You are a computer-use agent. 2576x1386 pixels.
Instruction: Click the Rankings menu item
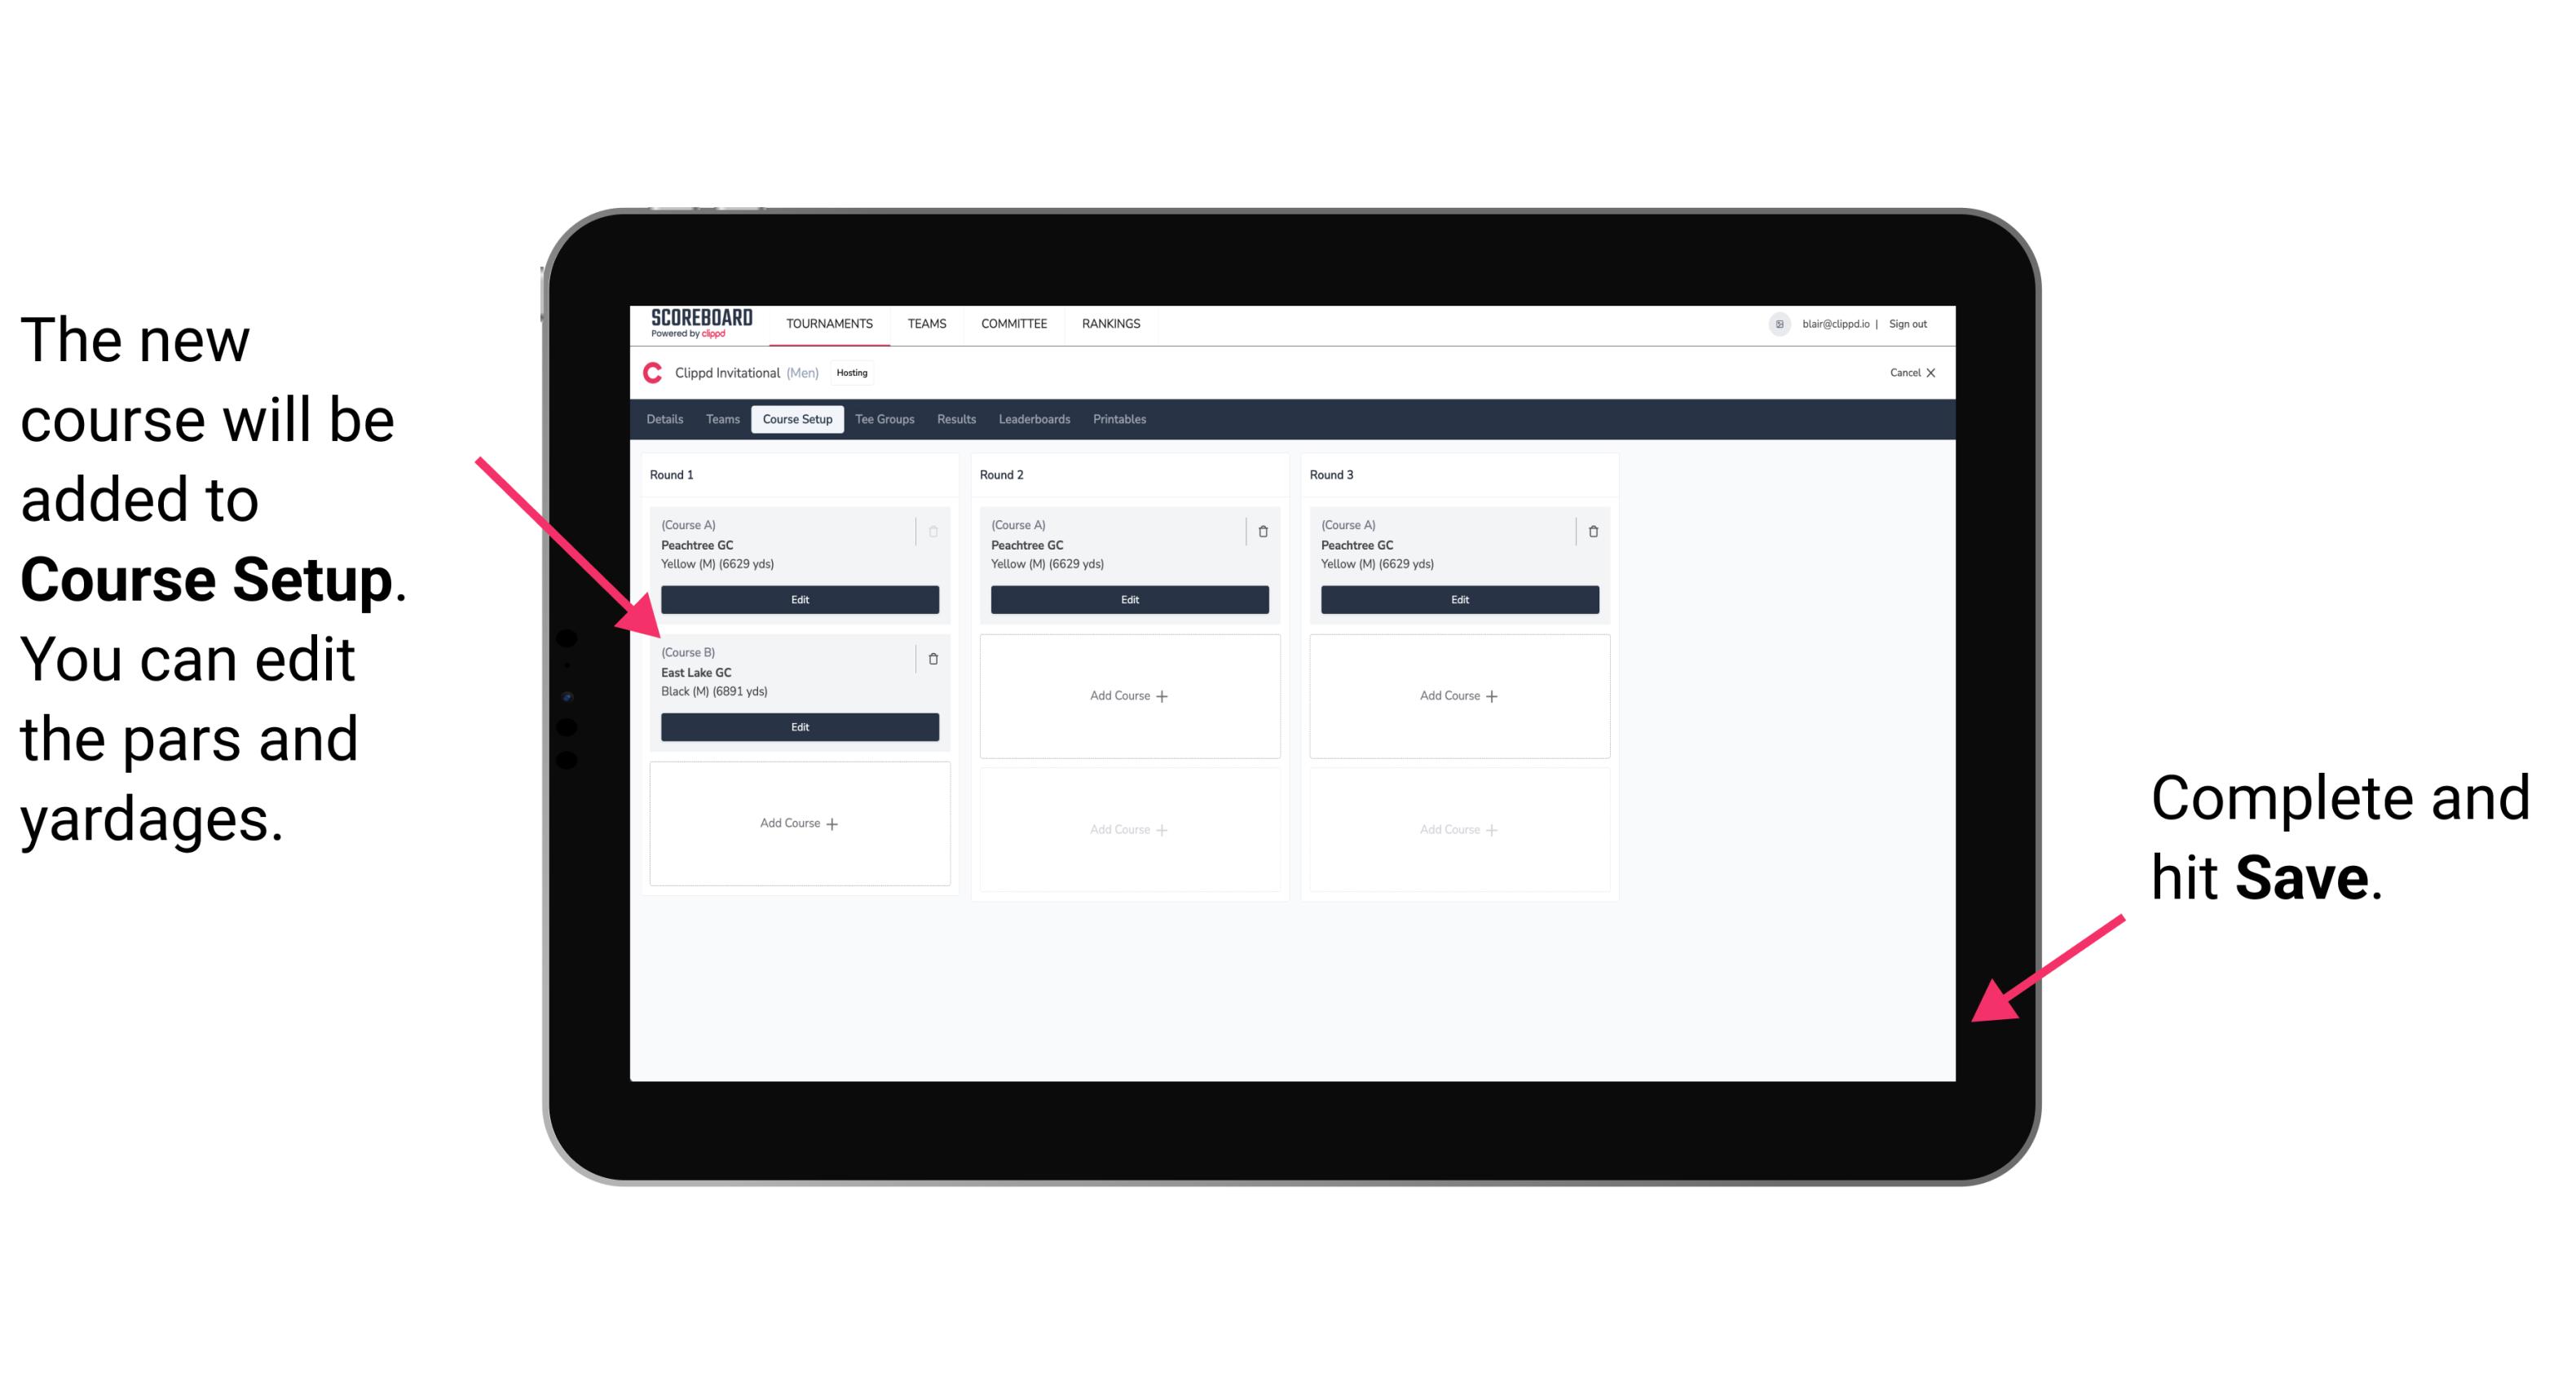[x=1114, y=323]
